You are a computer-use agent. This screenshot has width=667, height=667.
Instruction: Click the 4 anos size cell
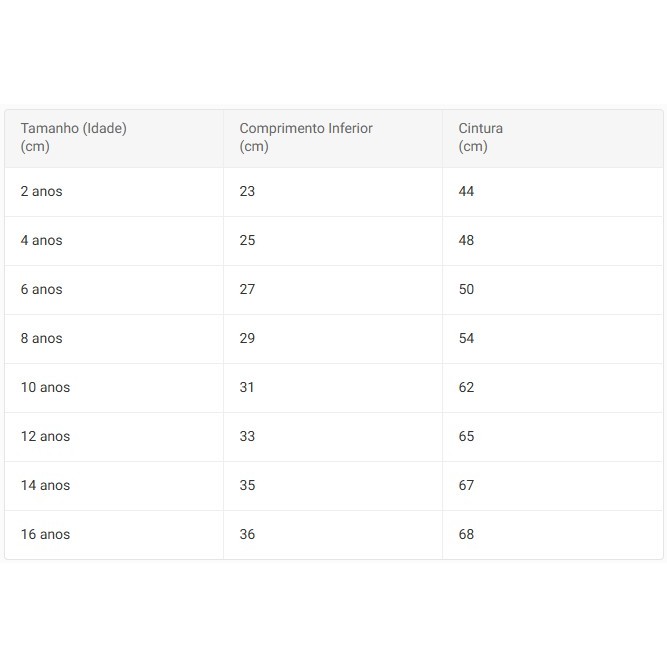[41, 240]
